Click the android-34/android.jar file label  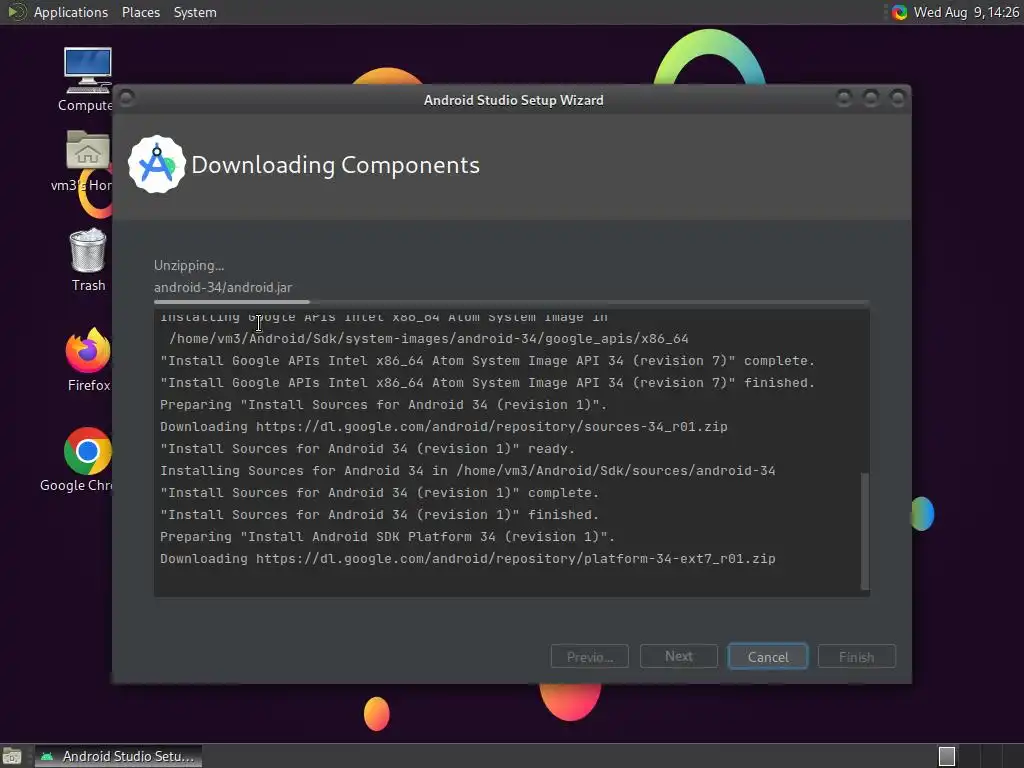click(223, 287)
